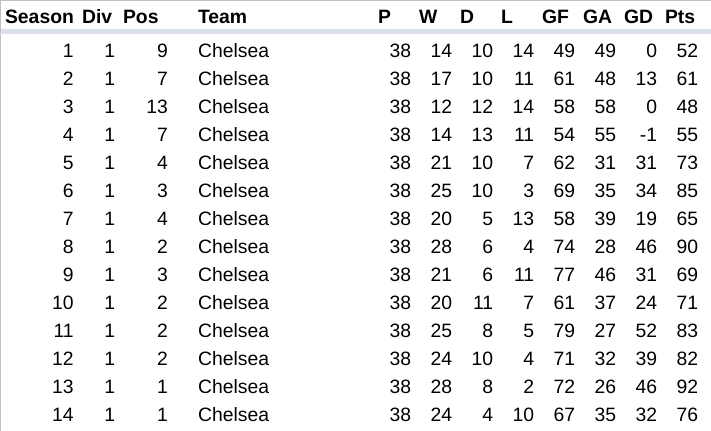
Task: Sort by the GF column header
Action: pos(555,17)
